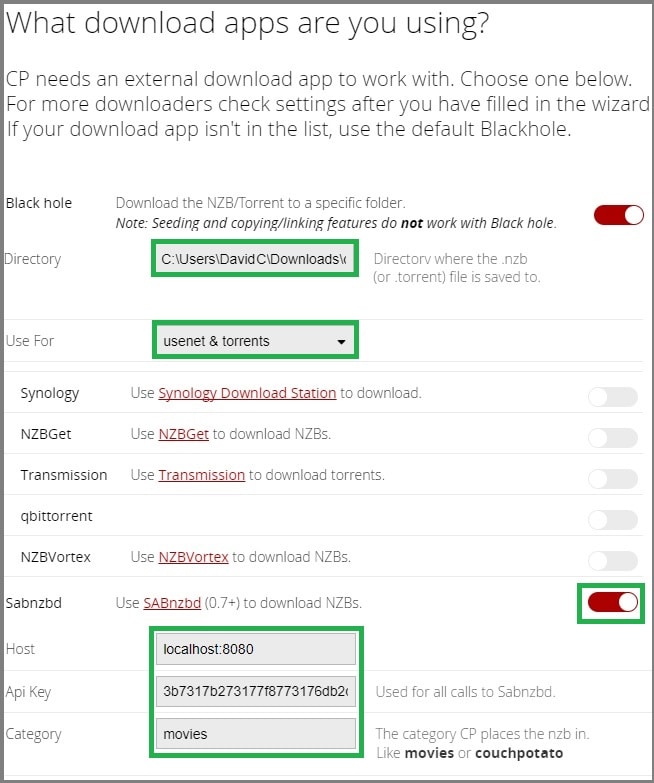Click the Black hole section label
Screen dimensions: 654x783
(39, 203)
